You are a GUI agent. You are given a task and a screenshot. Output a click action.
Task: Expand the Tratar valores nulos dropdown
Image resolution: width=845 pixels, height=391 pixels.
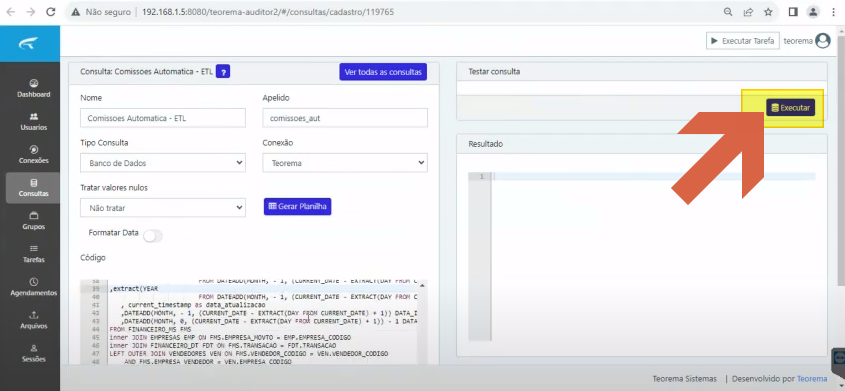(163, 207)
